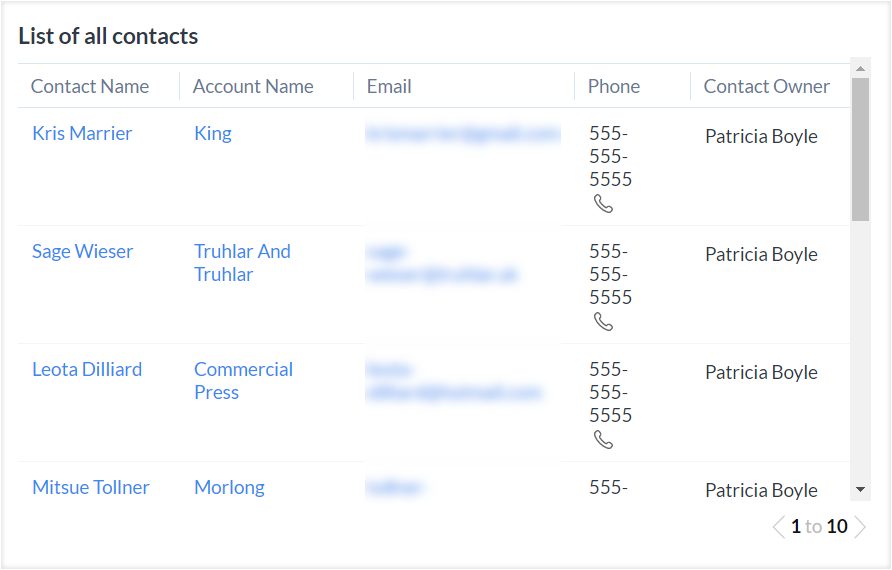
Task: Open the Morlong account
Action: click(x=229, y=487)
